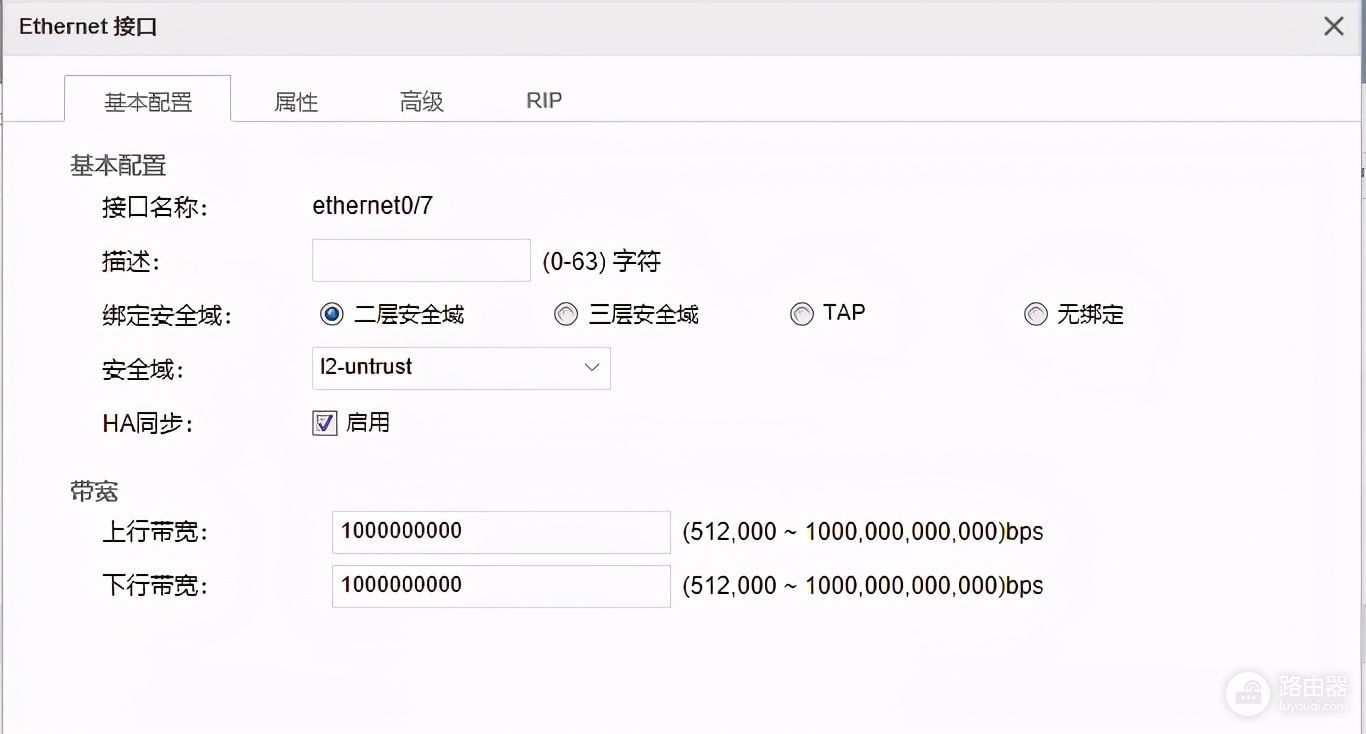1366x734 pixels.
Task: Click the 带宽 section heading
Action: coord(94,491)
